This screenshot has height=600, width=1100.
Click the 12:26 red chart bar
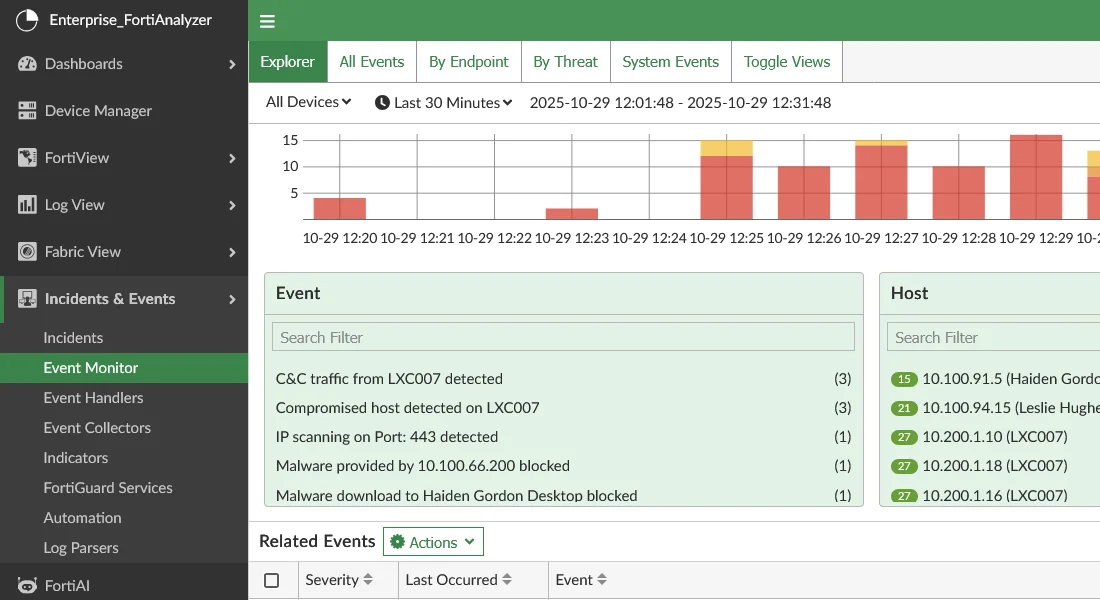(804, 193)
